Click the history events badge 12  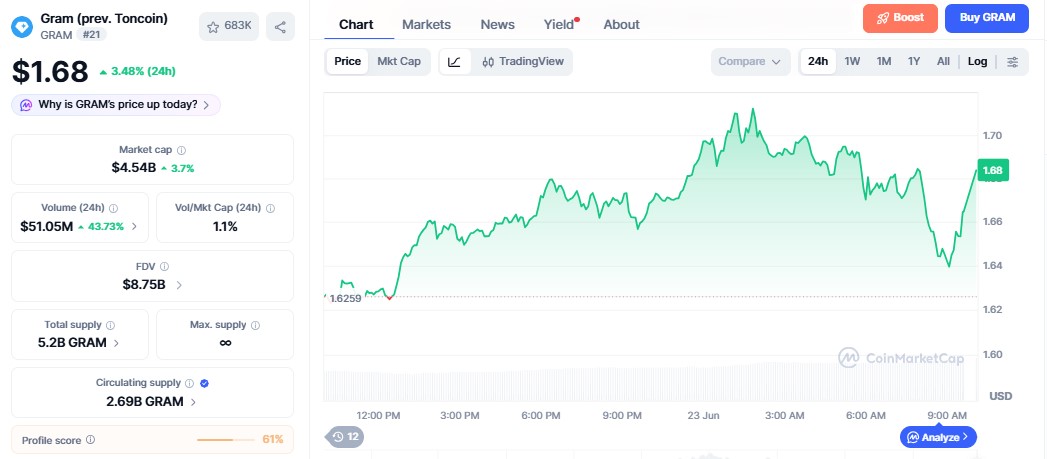[x=345, y=437]
